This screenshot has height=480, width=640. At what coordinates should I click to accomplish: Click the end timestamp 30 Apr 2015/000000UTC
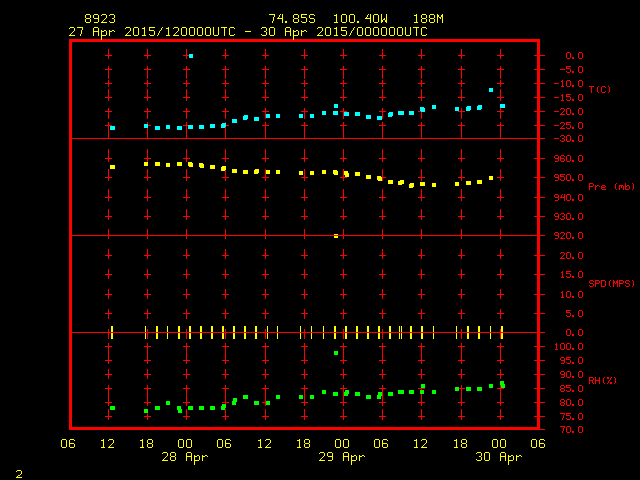(344, 32)
